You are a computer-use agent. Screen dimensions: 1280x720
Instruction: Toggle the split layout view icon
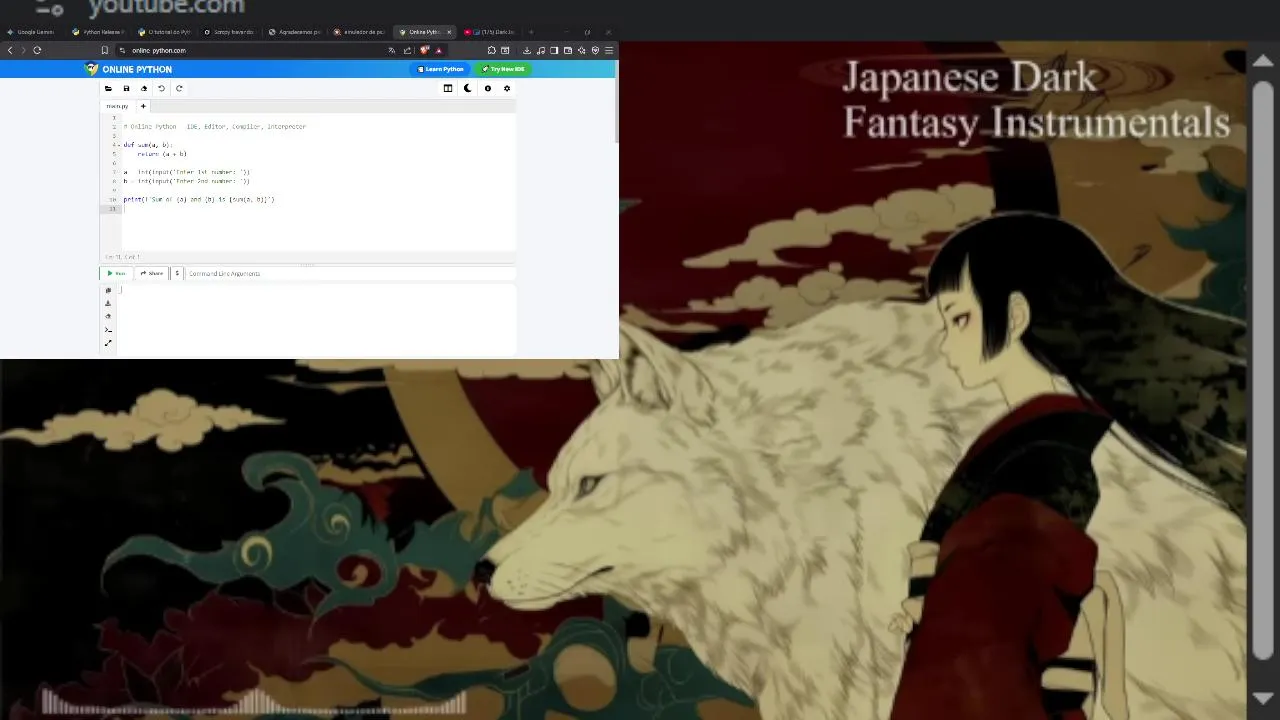point(448,88)
